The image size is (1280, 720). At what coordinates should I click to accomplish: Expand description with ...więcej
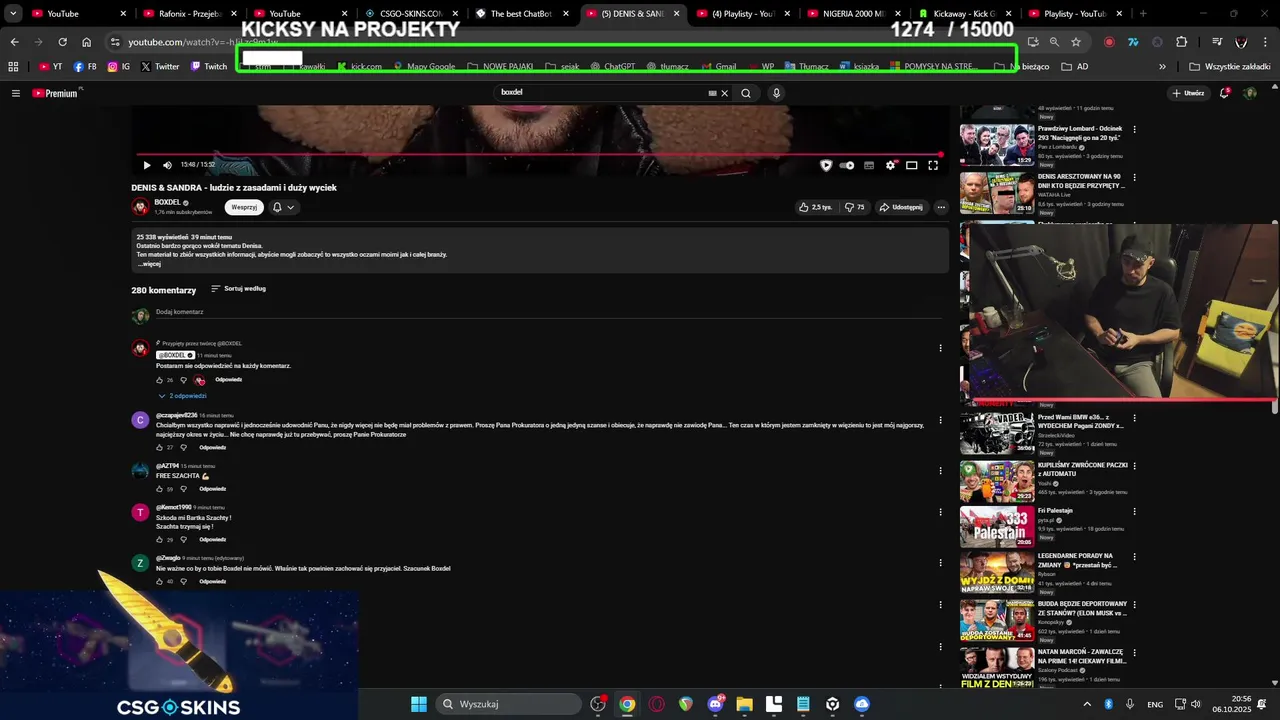149,264
